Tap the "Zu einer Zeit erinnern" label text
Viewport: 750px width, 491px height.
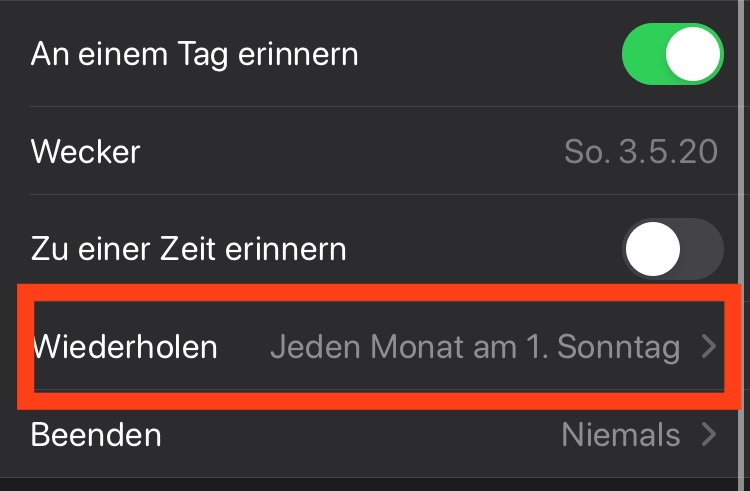coord(188,248)
